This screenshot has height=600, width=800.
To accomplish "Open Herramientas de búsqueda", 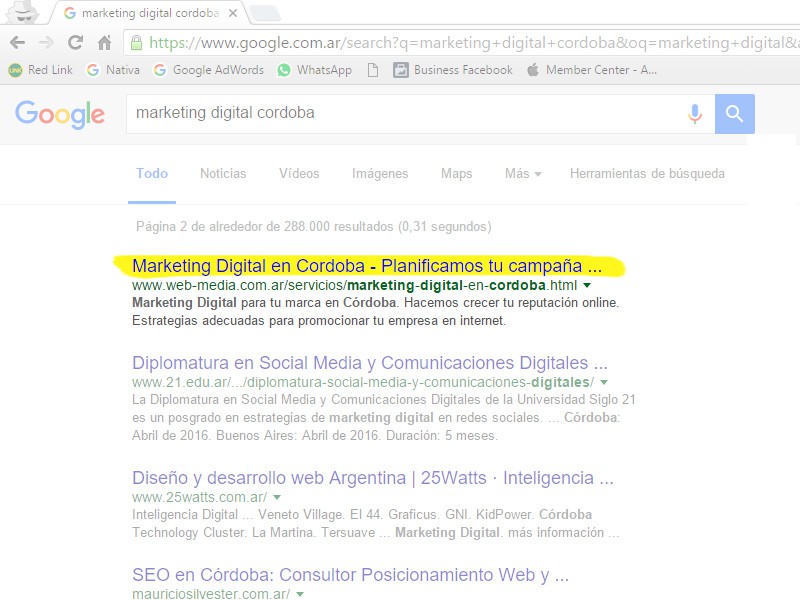I will click(x=647, y=173).
